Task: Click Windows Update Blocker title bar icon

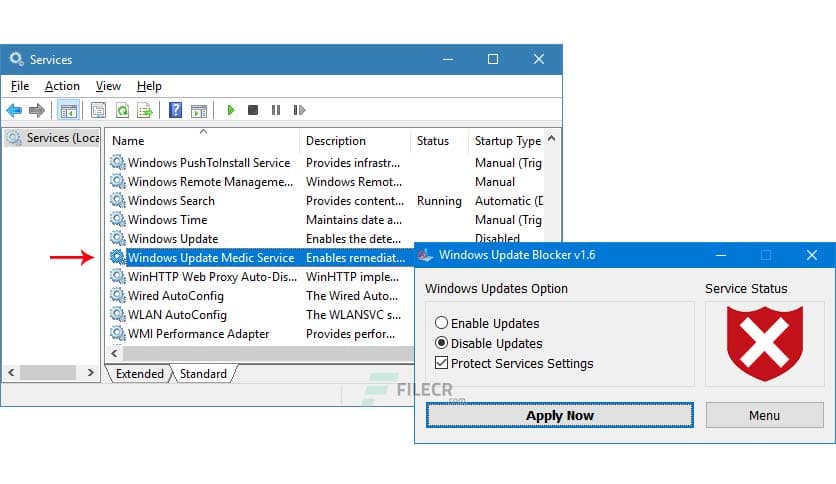Action: pos(425,255)
